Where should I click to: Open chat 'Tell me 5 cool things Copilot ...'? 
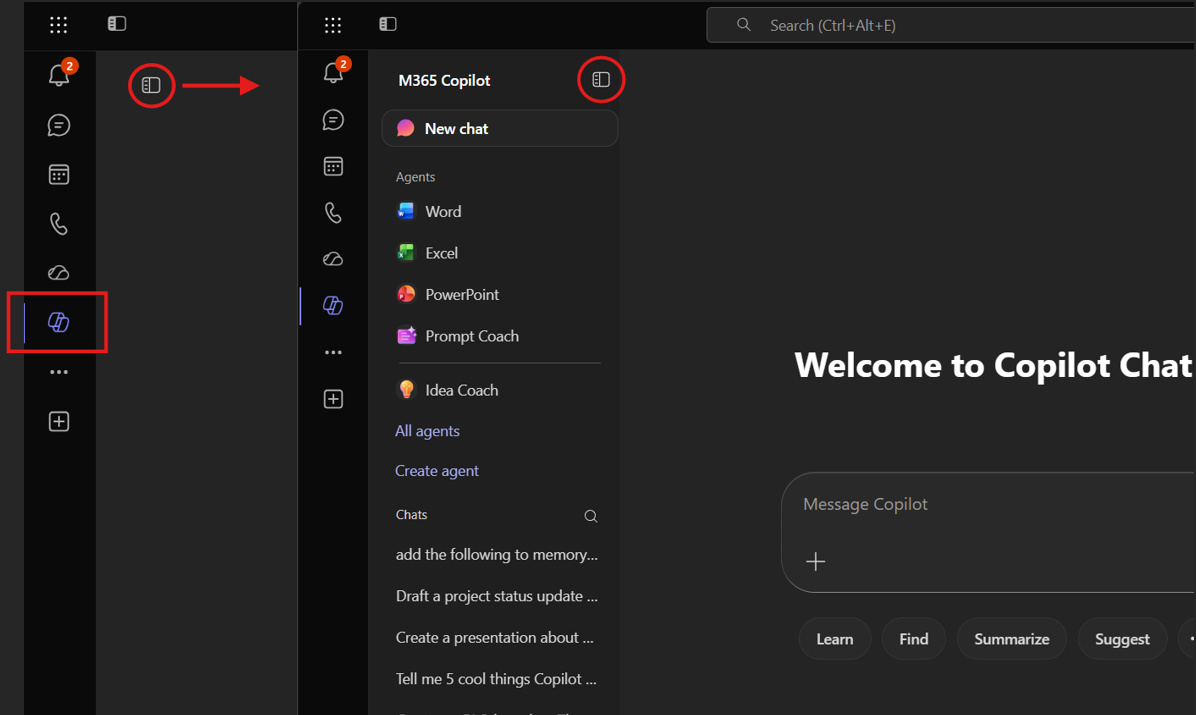point(497,679)
